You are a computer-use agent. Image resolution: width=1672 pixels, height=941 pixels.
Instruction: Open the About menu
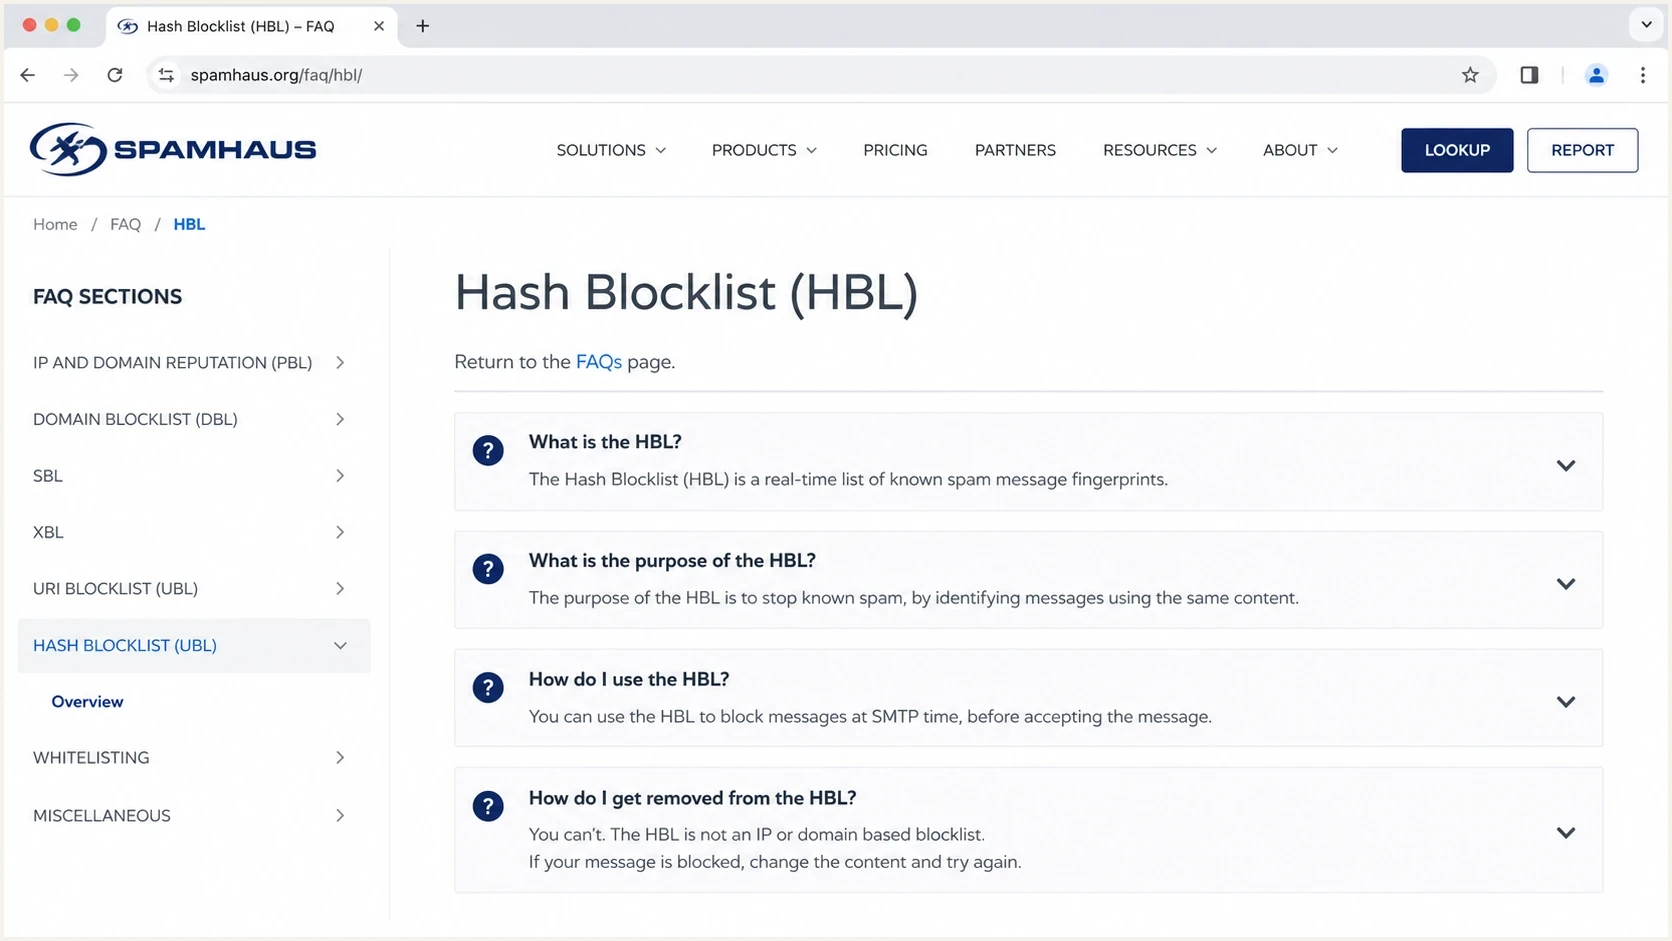pyautogui.click(x=1300, y=150)
